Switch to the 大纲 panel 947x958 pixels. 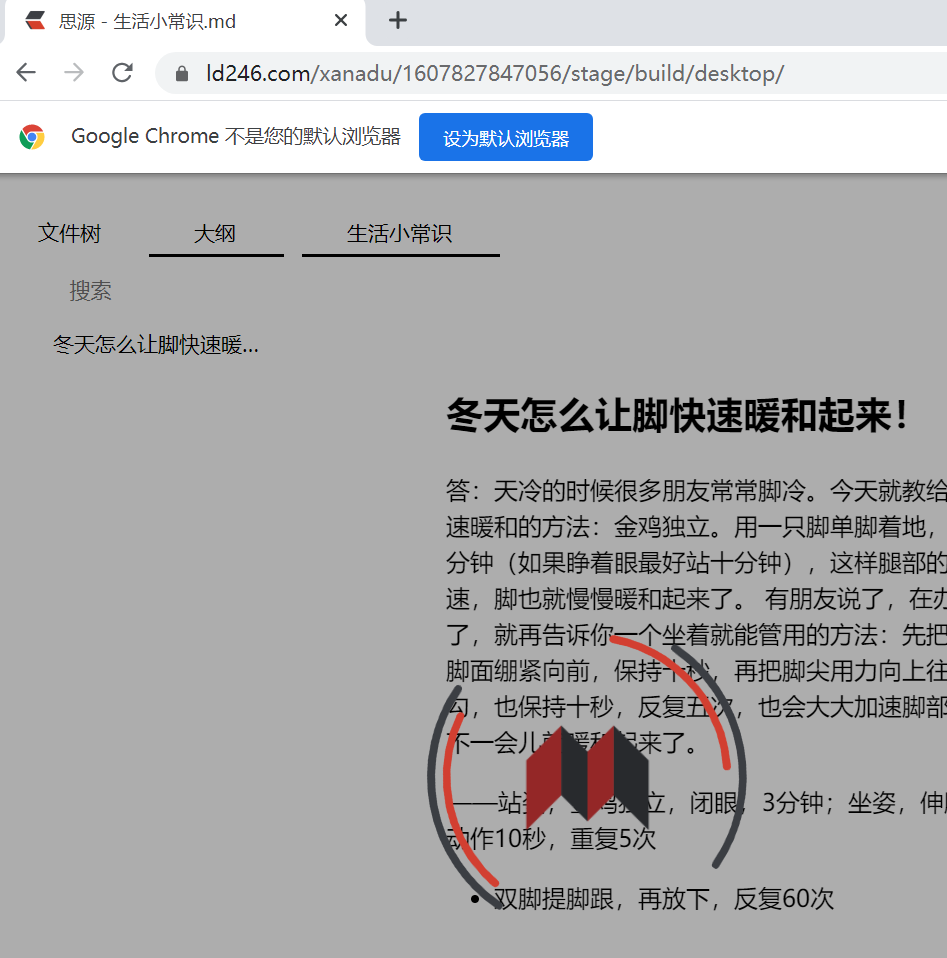pyautogui.click(x=215, y=232)
